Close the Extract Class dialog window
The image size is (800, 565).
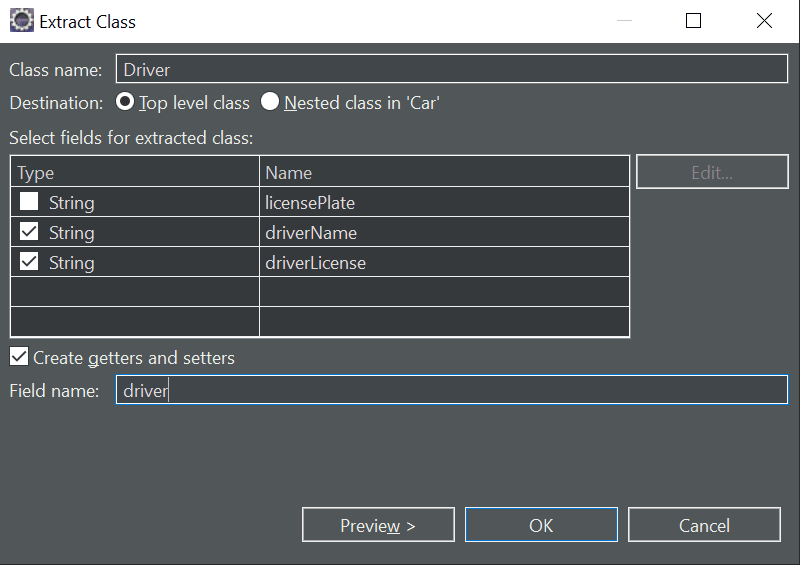pos(764,20)
